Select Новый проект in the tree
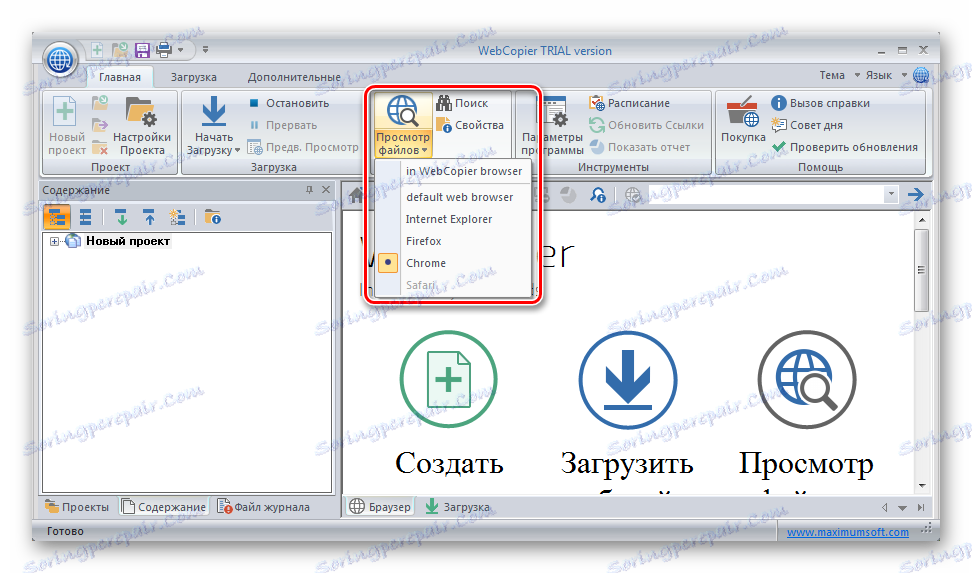The image size is (972, 573). [128, 241]
